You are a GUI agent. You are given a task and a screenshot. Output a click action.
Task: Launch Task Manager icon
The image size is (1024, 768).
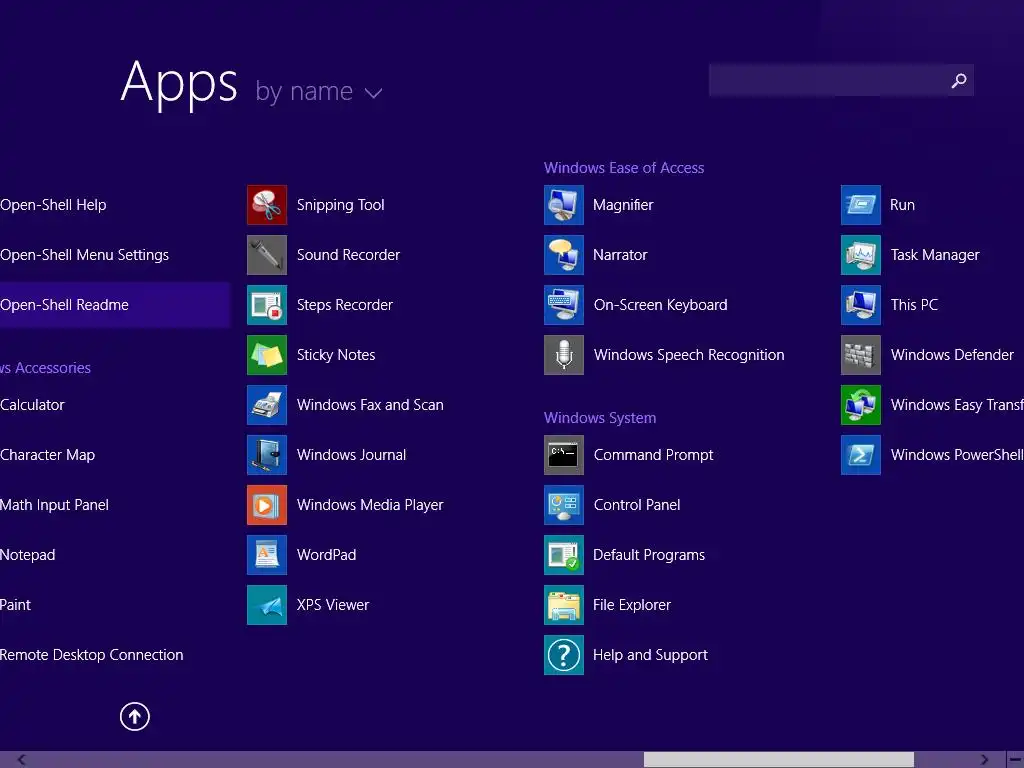(x=861, y=255)
